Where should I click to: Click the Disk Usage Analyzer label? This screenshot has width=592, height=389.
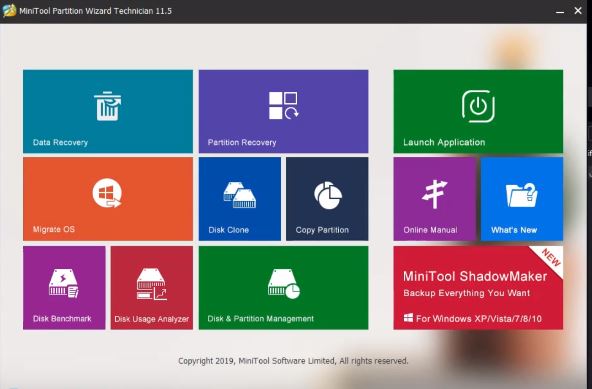click(x=151, y=319)
